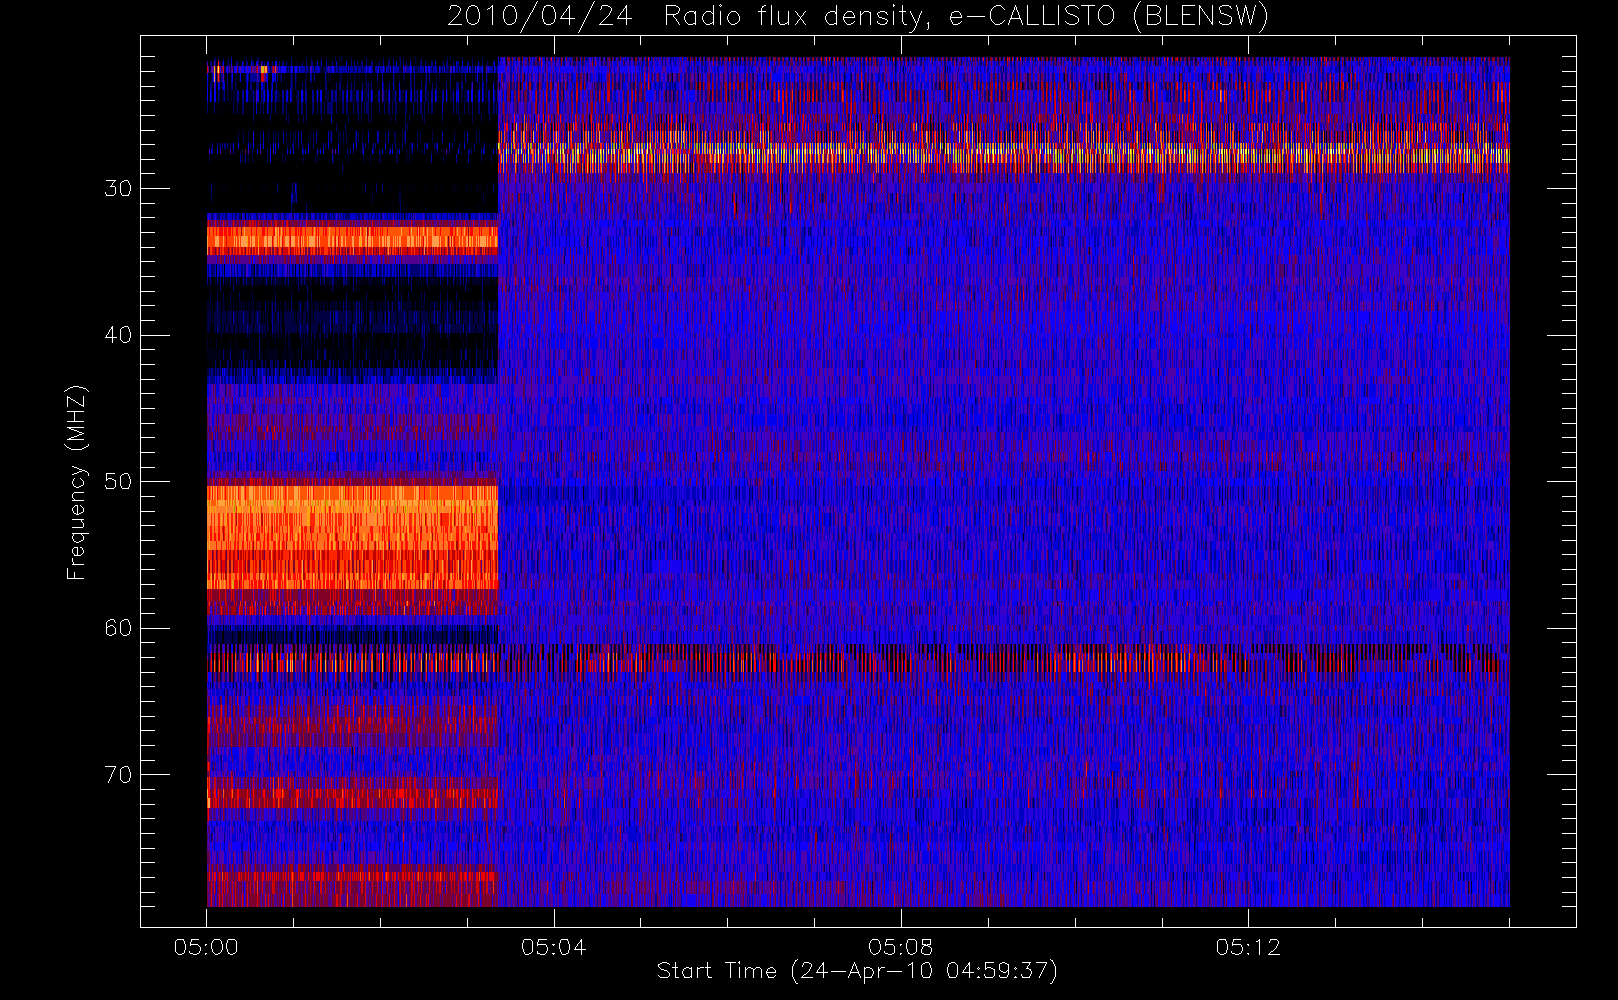1618x1000 pixels.
Task: Select the 05:08 time tick label
Action: pyautogui.click(x=901, y=947)
